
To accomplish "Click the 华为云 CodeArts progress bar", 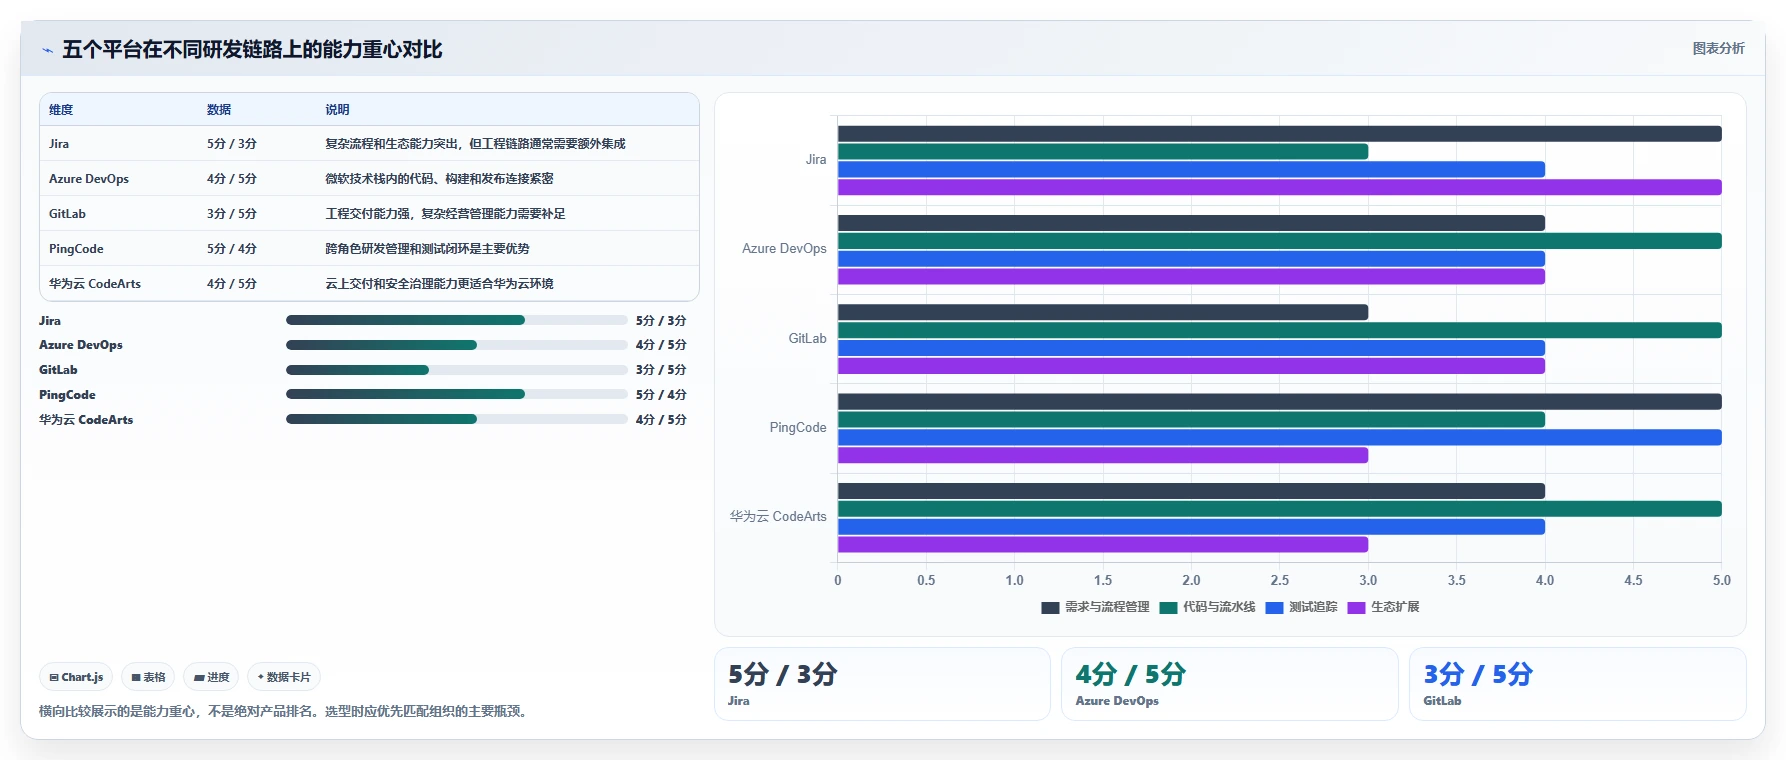I will 457,419.
